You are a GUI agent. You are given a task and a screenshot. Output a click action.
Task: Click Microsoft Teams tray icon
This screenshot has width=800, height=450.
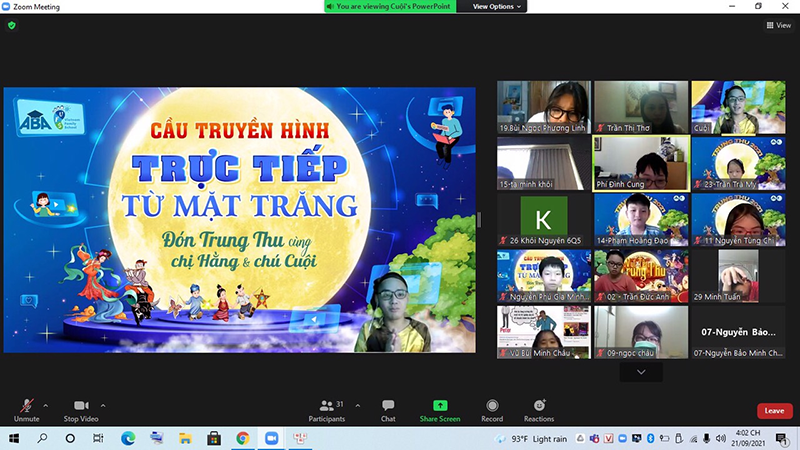pos(594,438)
